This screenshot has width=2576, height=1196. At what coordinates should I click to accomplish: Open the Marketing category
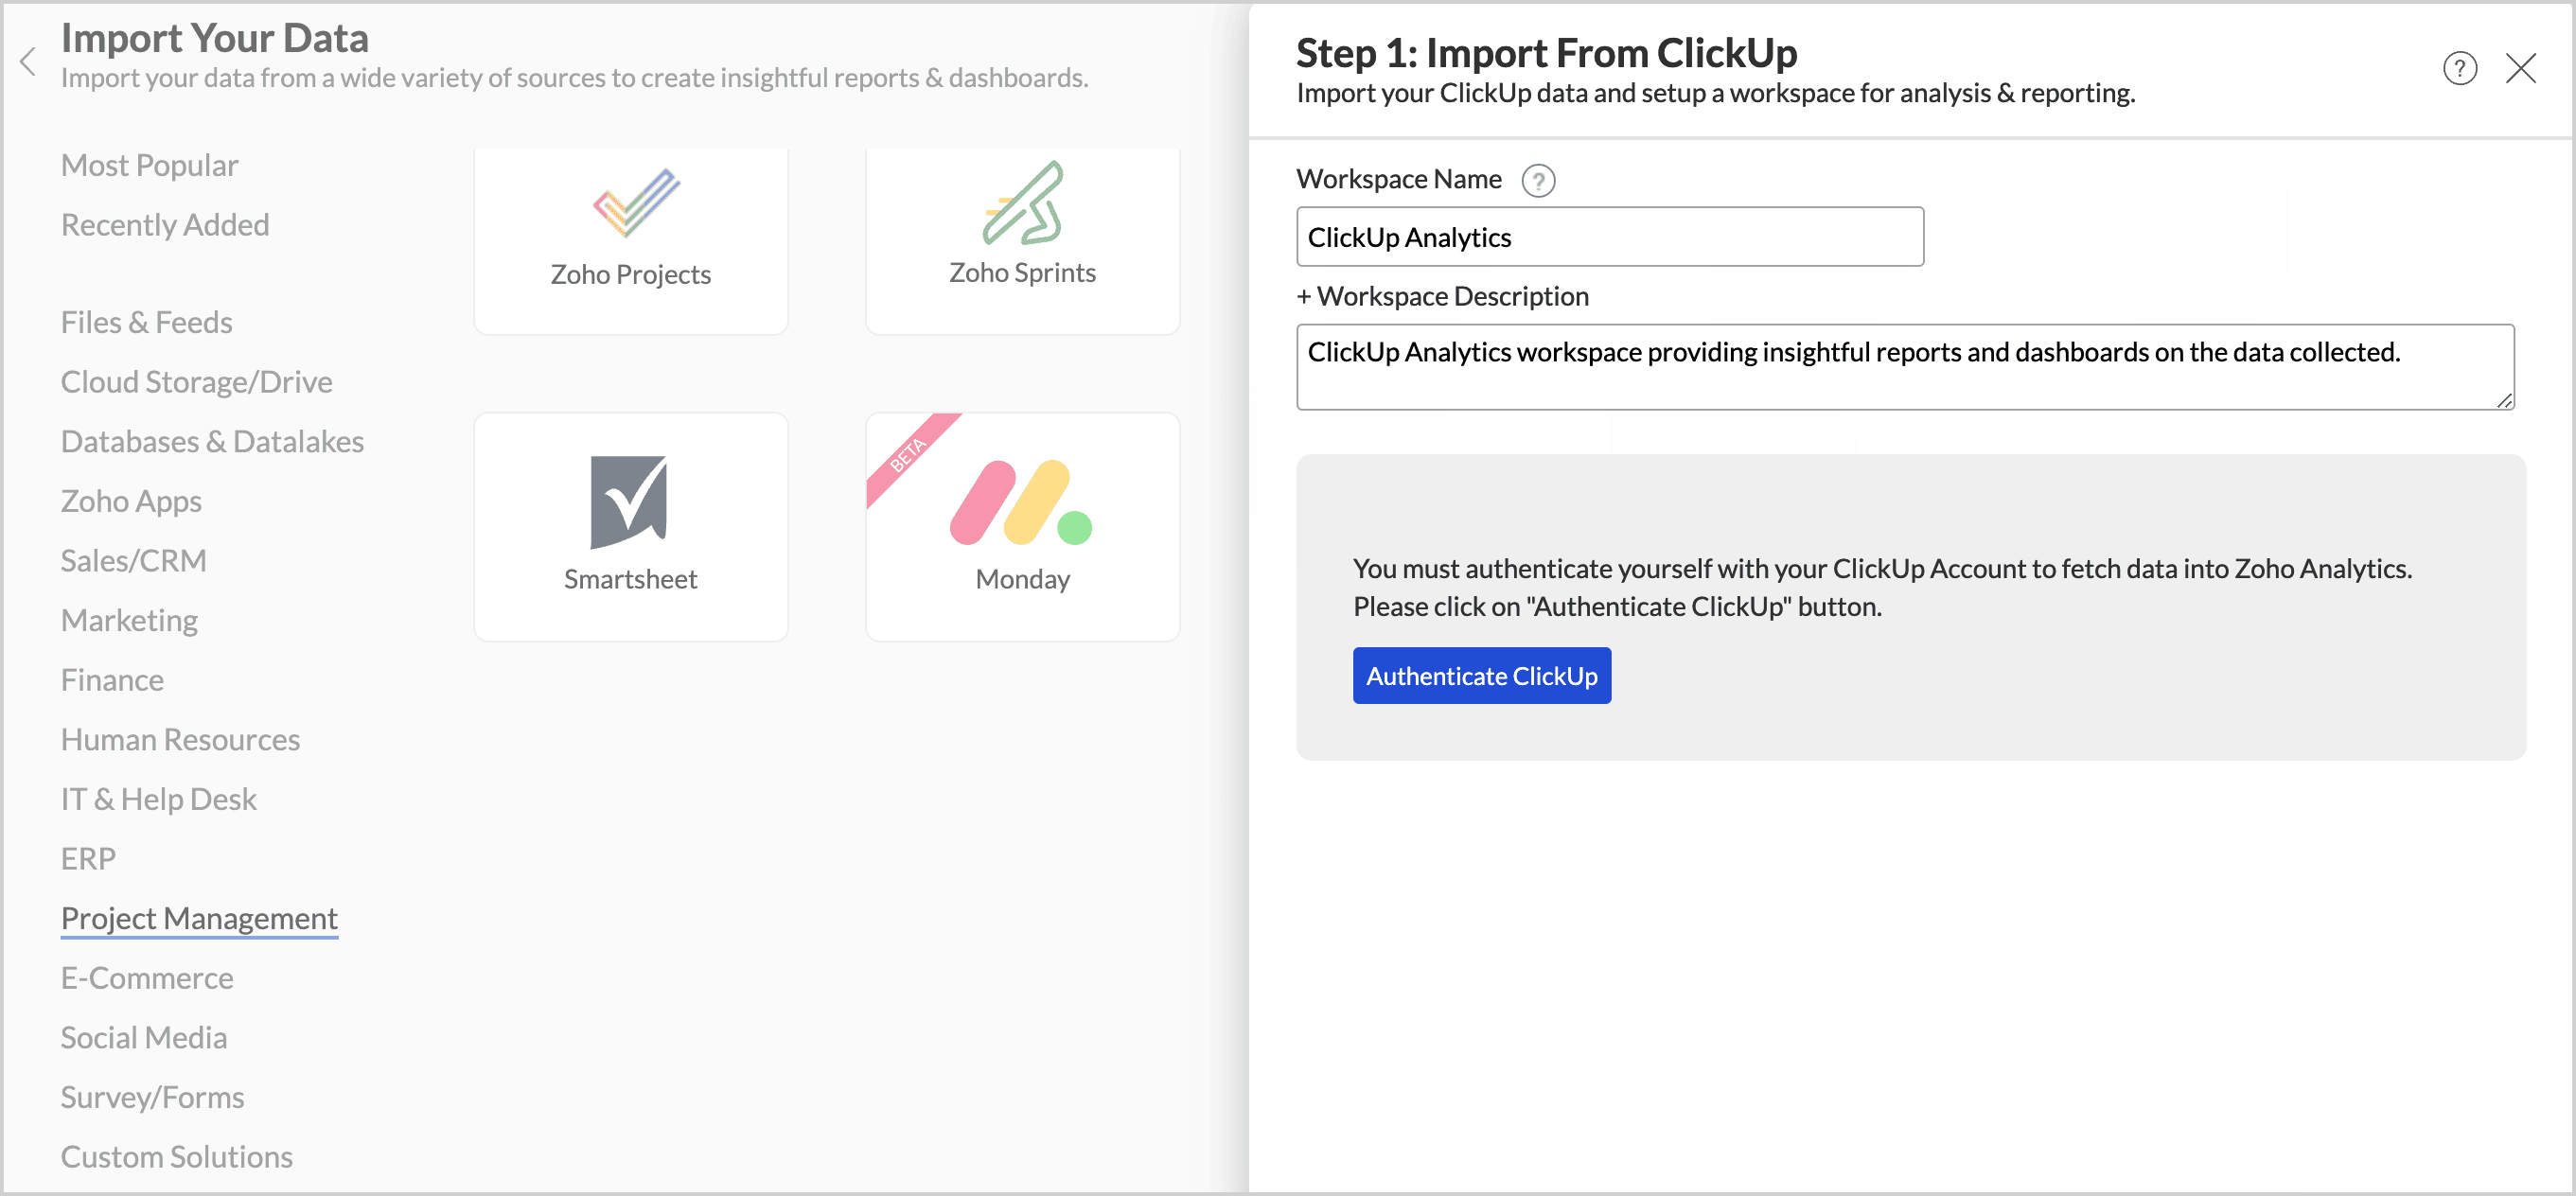(x=129, y=620)
